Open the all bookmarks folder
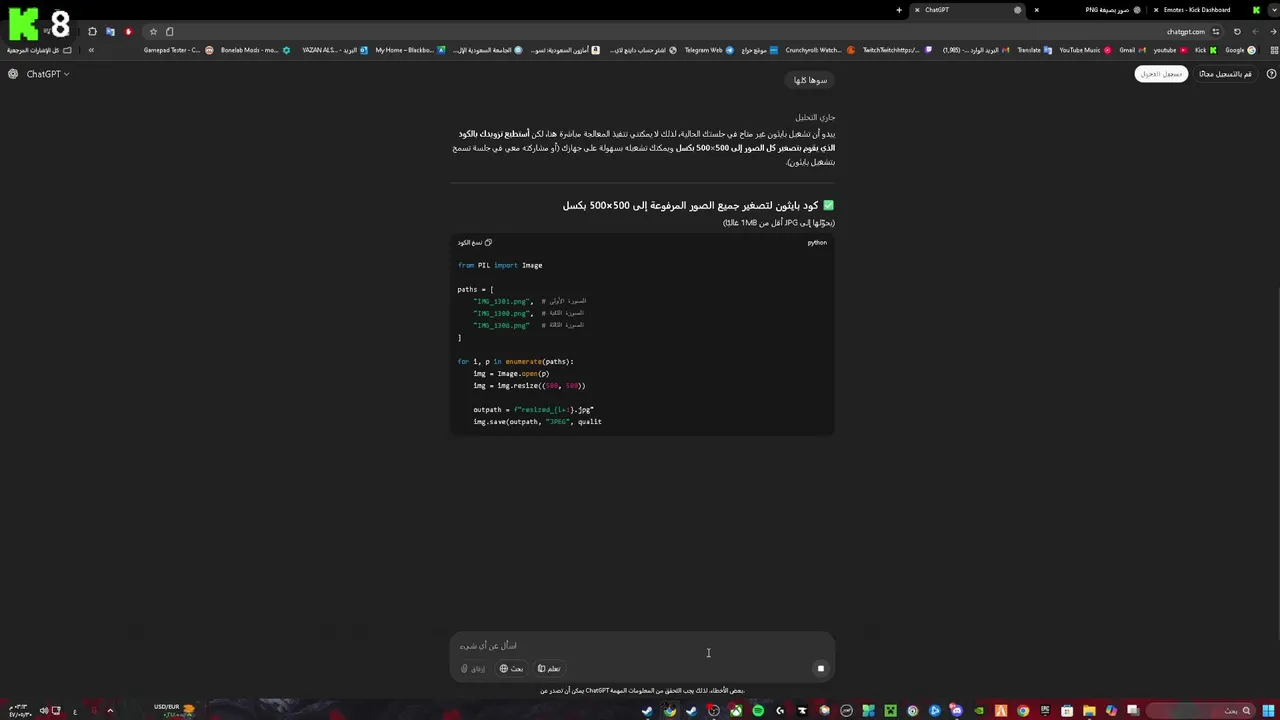Image resolution: width=1280 pixels, height=720 pixels. pos(40,50)
